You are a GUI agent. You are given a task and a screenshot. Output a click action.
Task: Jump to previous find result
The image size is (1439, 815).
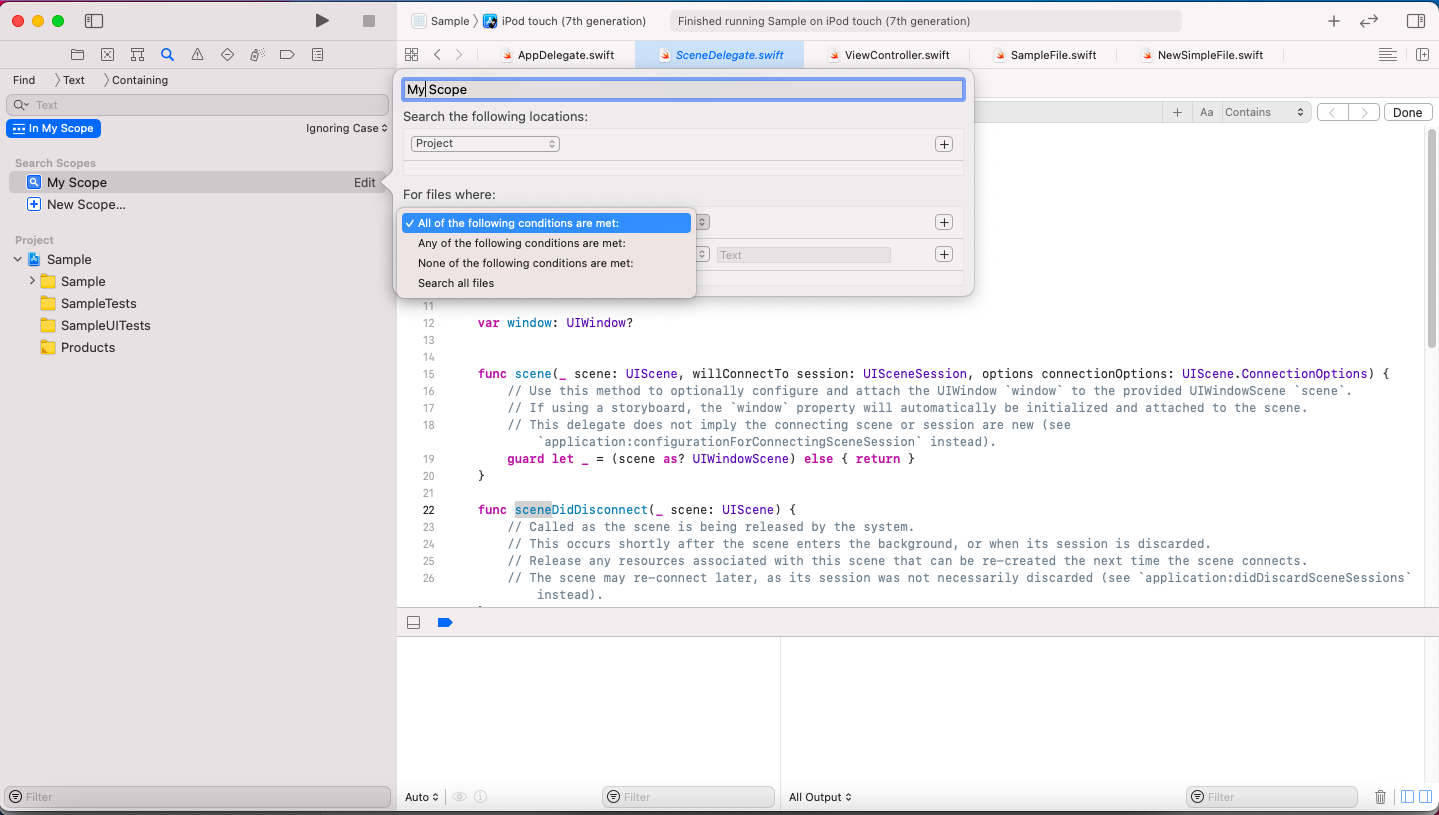coord(1333,113)
